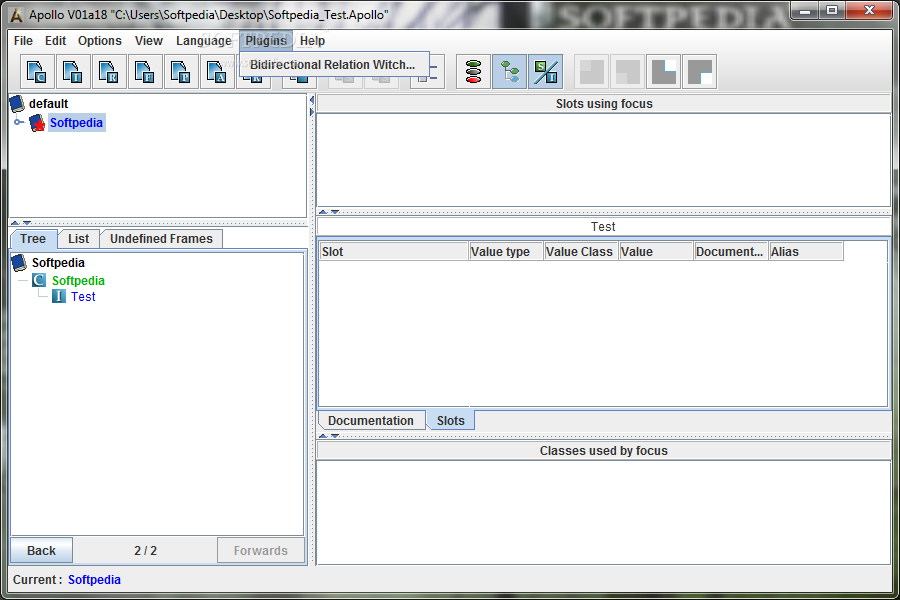
Task: Click the blue book icon beside default
Action: (x=18, y=103)
